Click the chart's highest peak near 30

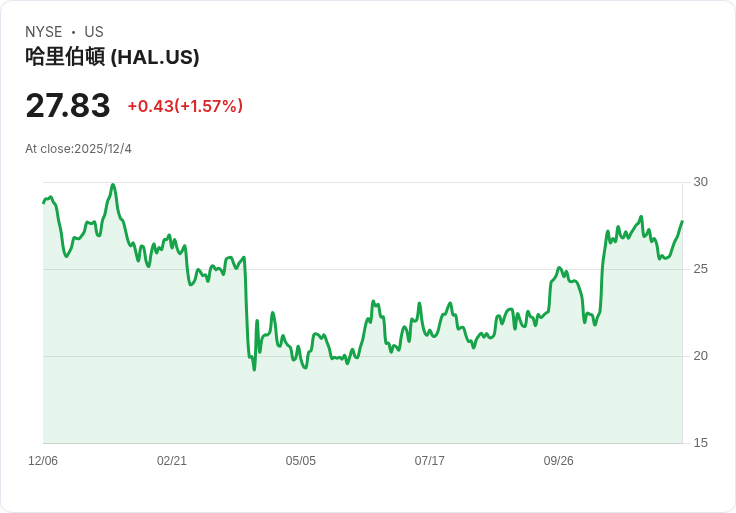pyautogui.click(x=113, y=185)
